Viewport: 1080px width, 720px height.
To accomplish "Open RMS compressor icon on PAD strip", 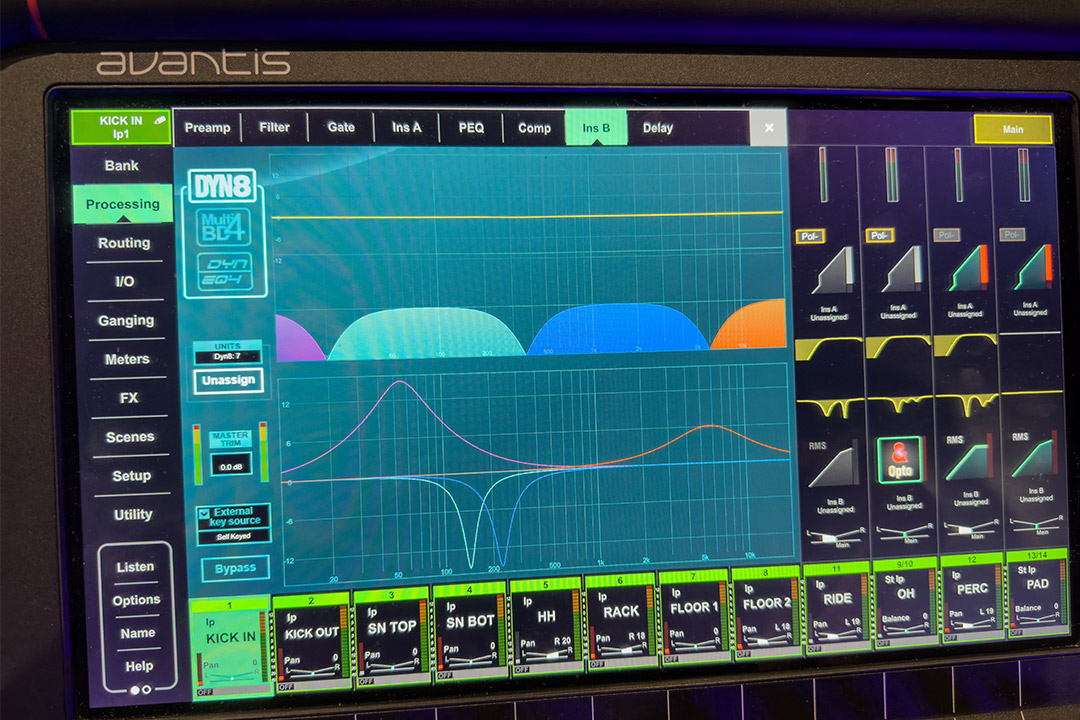I will pos(1032,455).
